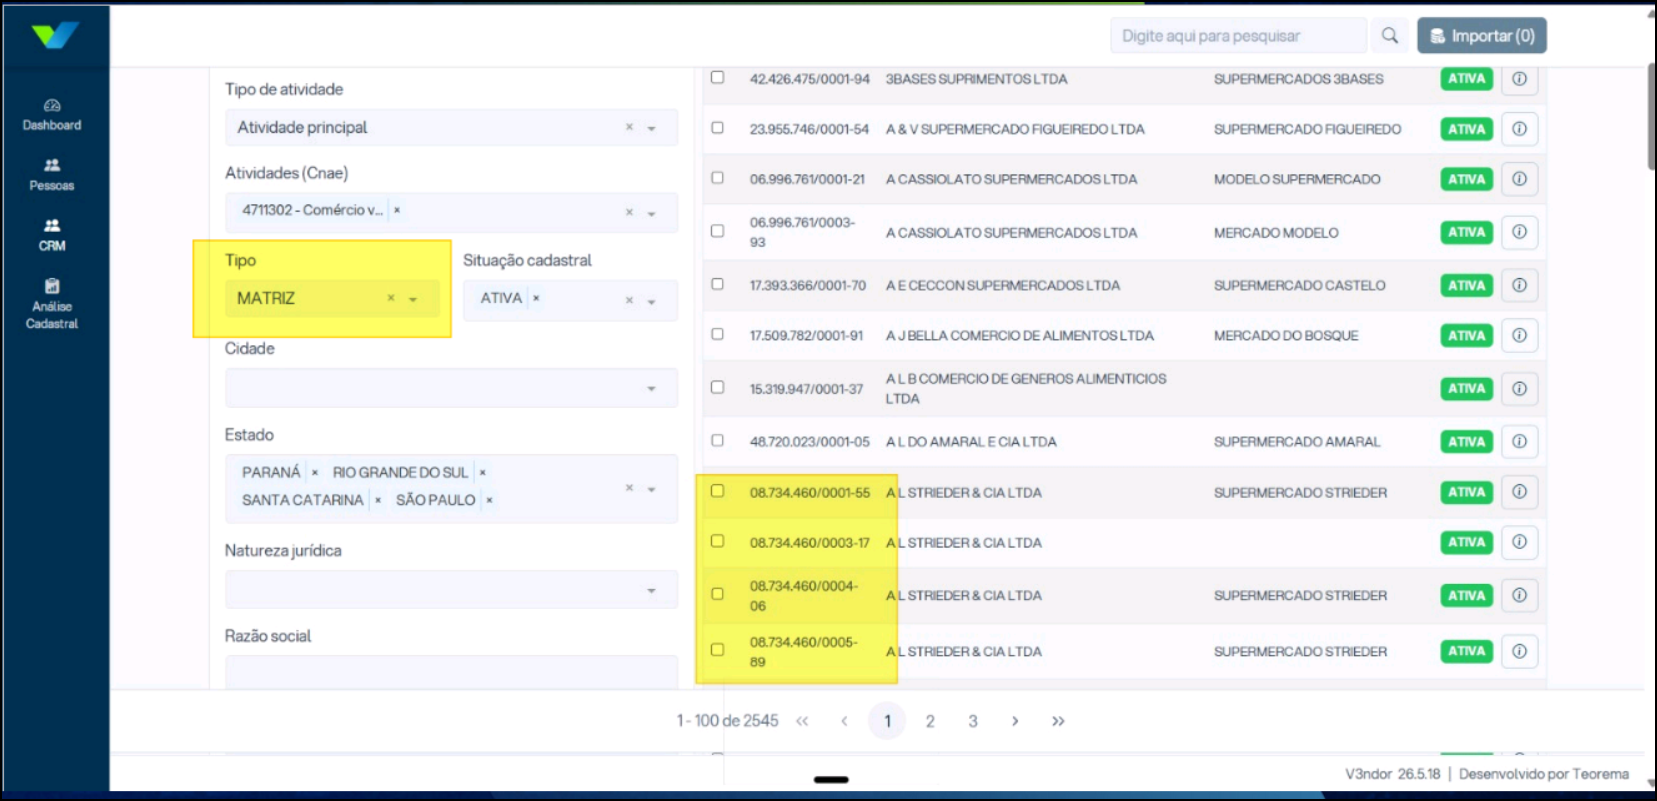
Task: Click the results list vertical scrollbar
Action: click(x=1650, y=116)
